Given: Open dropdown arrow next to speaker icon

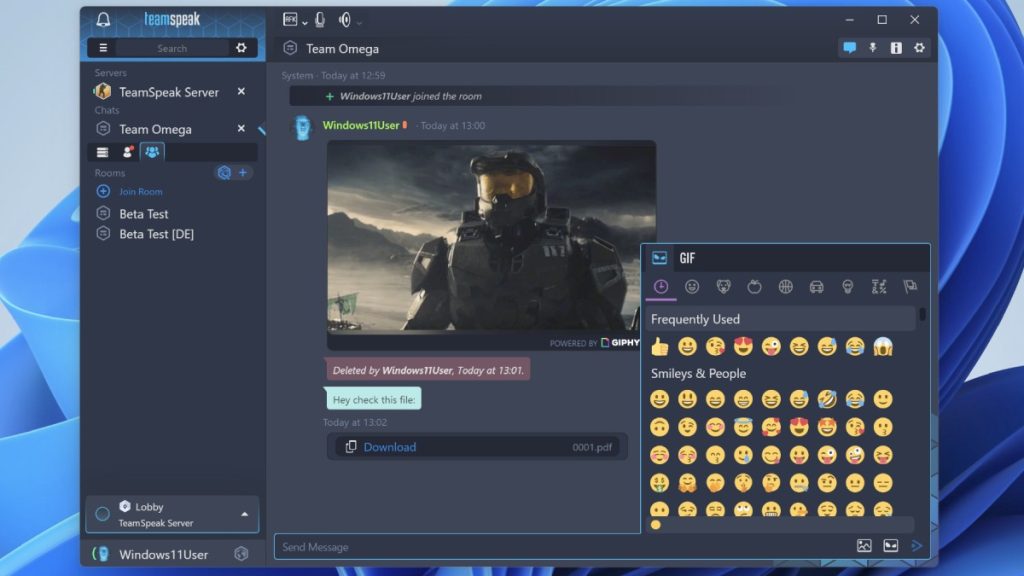Looking at the screenshot, I should 360,22.
